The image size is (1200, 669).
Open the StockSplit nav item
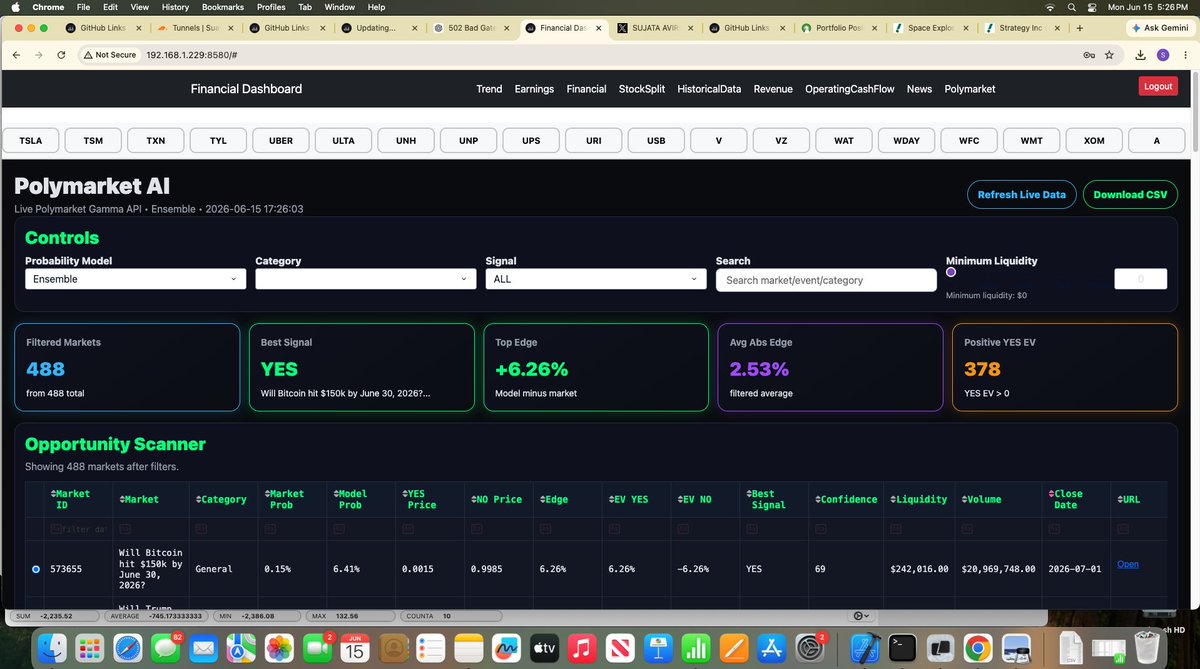coord(642,89)
